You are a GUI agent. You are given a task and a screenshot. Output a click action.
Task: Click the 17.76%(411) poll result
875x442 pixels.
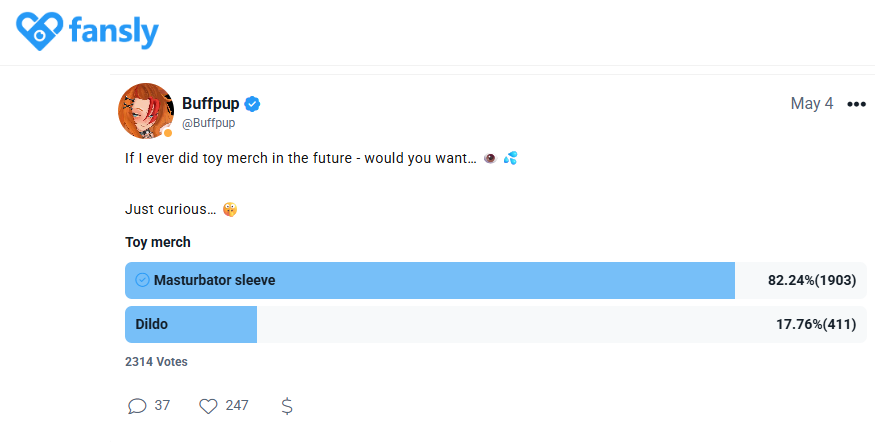pos(815,324)
